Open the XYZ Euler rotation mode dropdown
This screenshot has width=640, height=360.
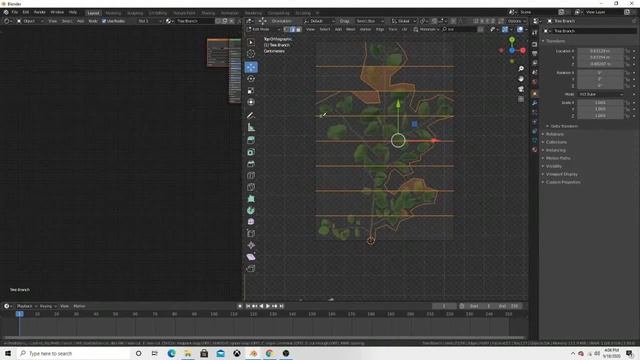601,94
